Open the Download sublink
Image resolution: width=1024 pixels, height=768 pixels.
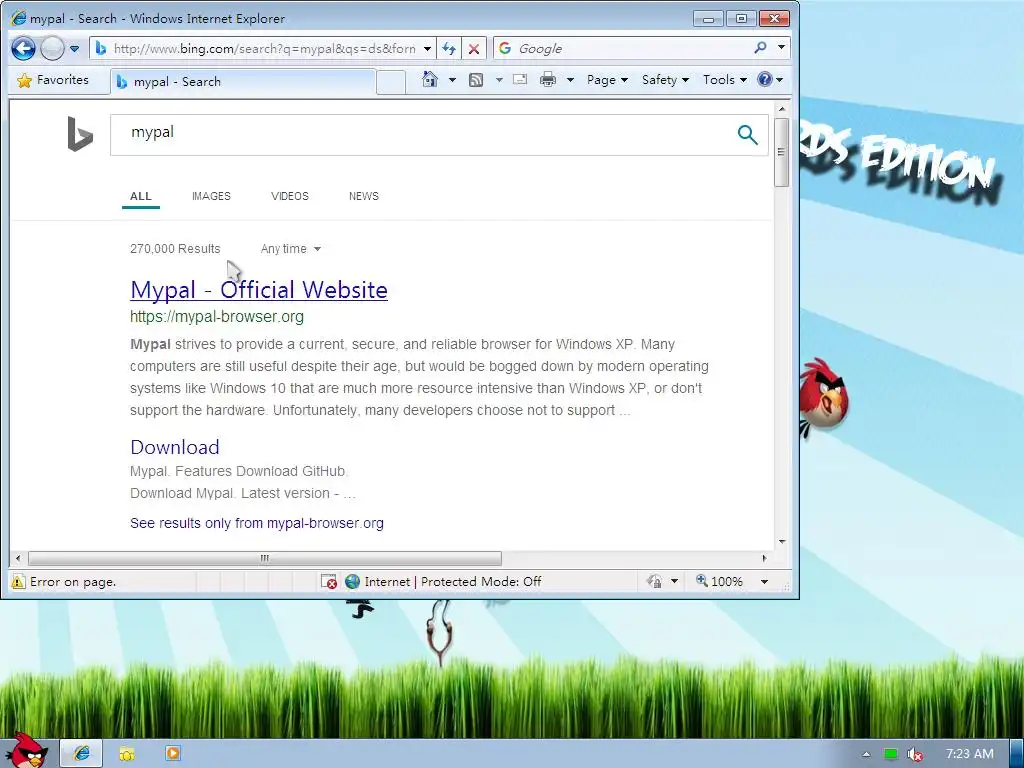[174, 447]
